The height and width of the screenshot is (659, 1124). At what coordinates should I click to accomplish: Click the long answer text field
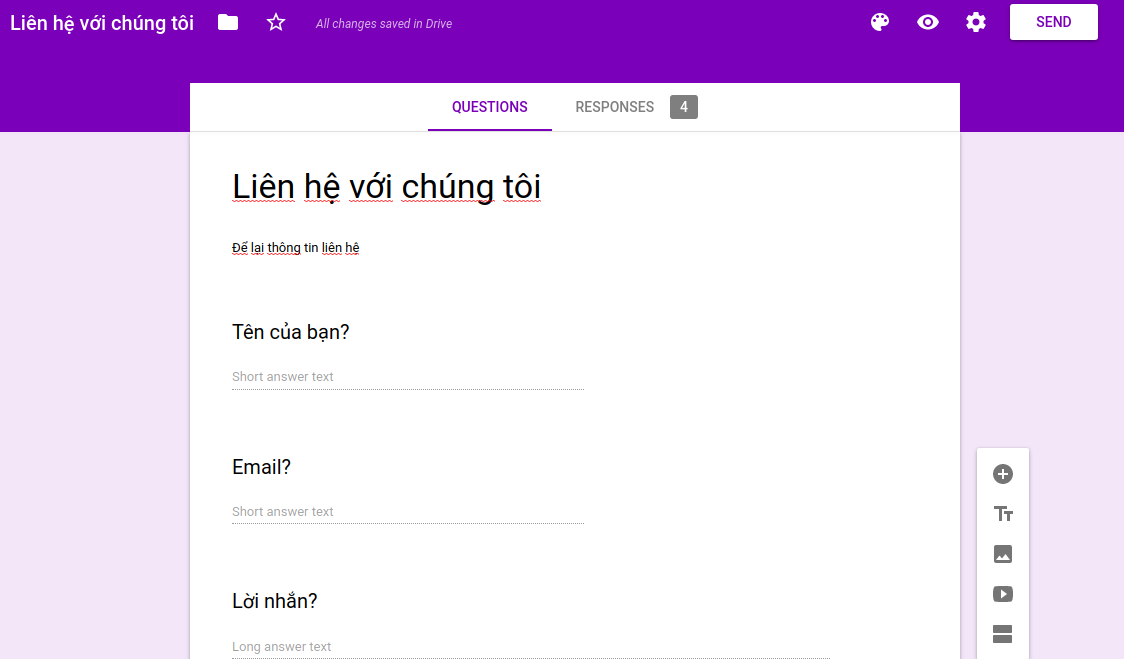(x=530, y=647)
